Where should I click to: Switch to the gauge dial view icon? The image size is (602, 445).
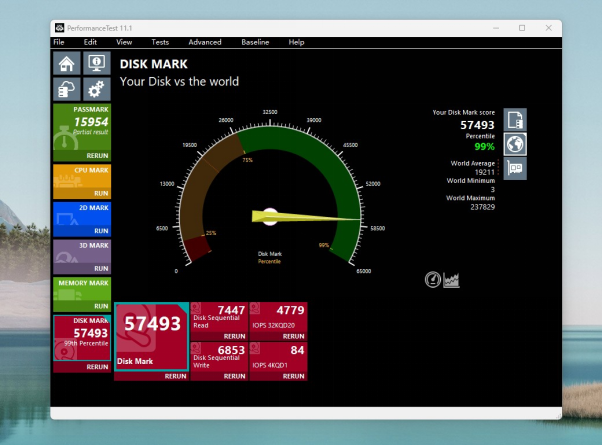(433, 280)
